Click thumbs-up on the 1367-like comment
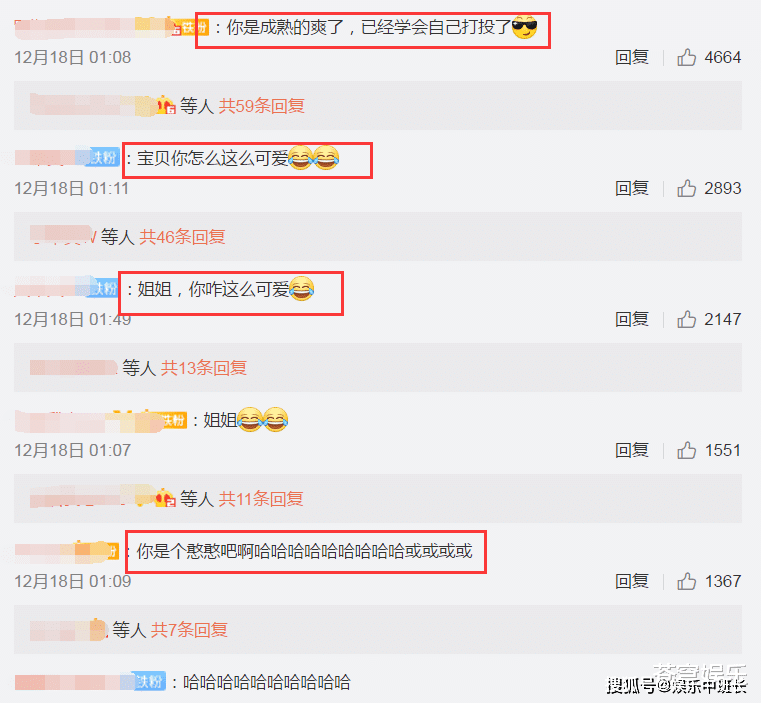The width and height of the screenshot is (761, 703). click(686, 581)
